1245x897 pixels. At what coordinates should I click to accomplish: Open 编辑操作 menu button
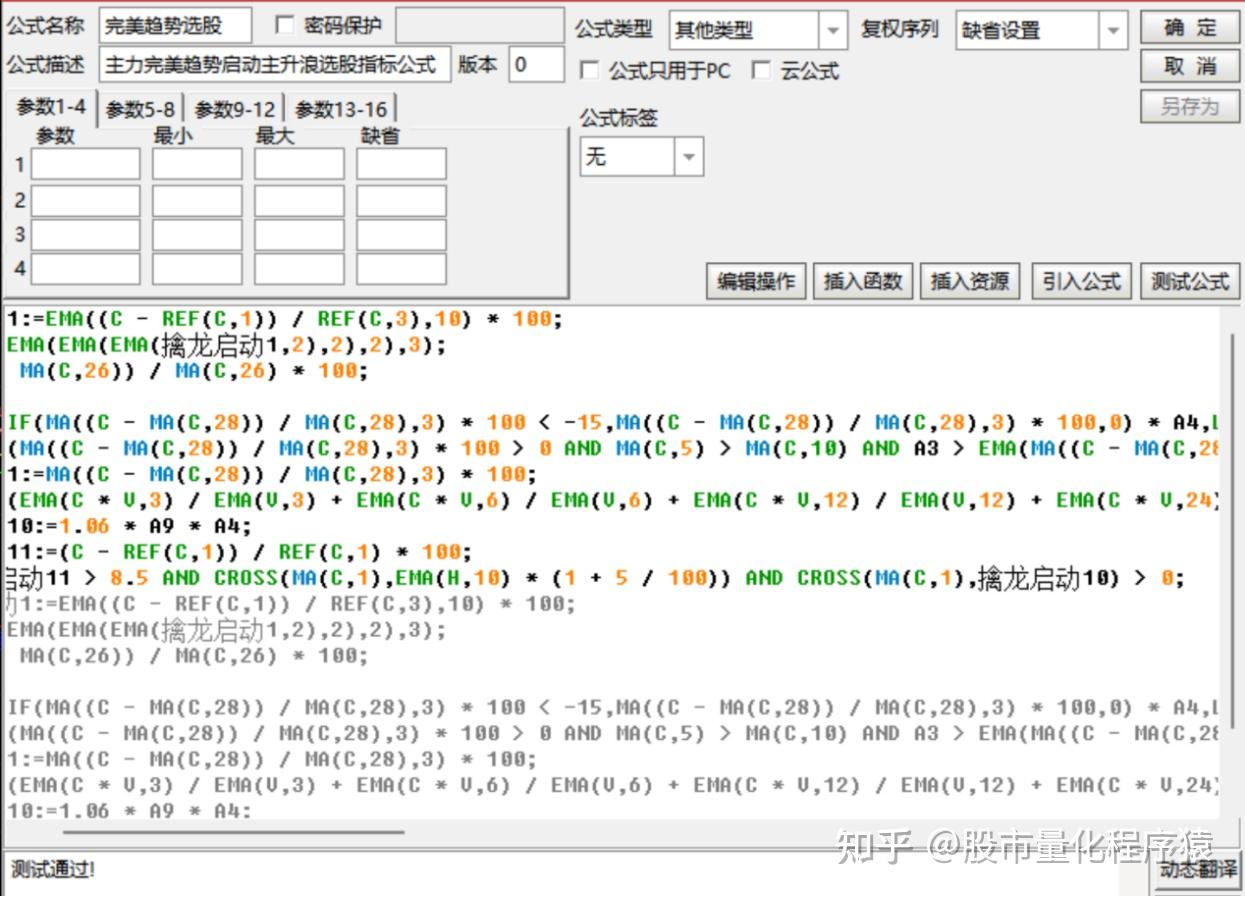pos(756,281)
